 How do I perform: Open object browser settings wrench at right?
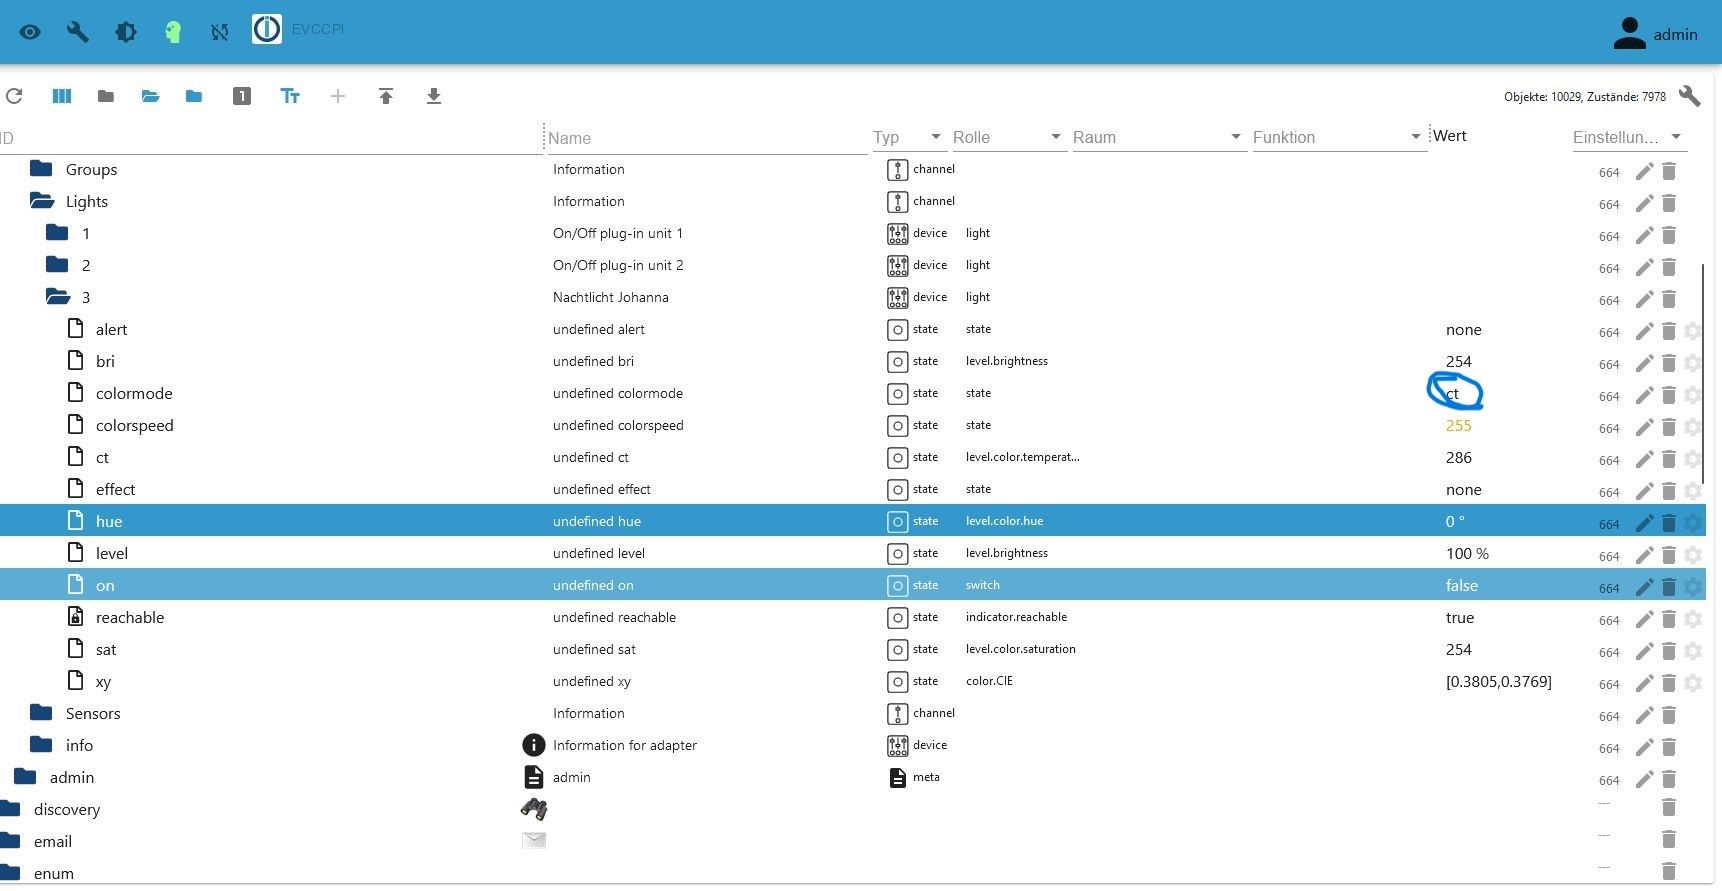1690,96
